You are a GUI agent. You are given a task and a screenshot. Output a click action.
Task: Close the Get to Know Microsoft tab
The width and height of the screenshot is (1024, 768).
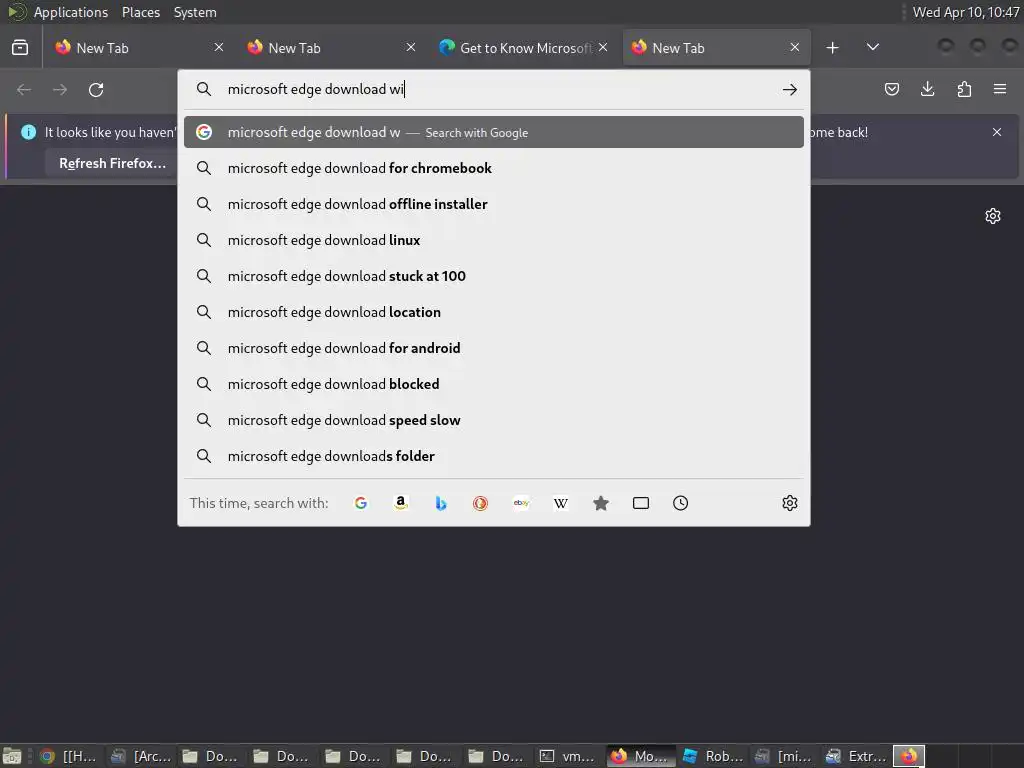pos(603,47)
